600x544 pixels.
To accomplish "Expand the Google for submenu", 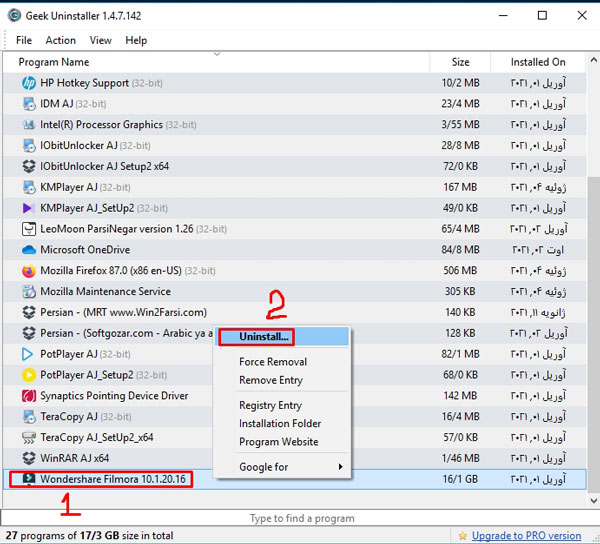I will (x=283, y=467).
